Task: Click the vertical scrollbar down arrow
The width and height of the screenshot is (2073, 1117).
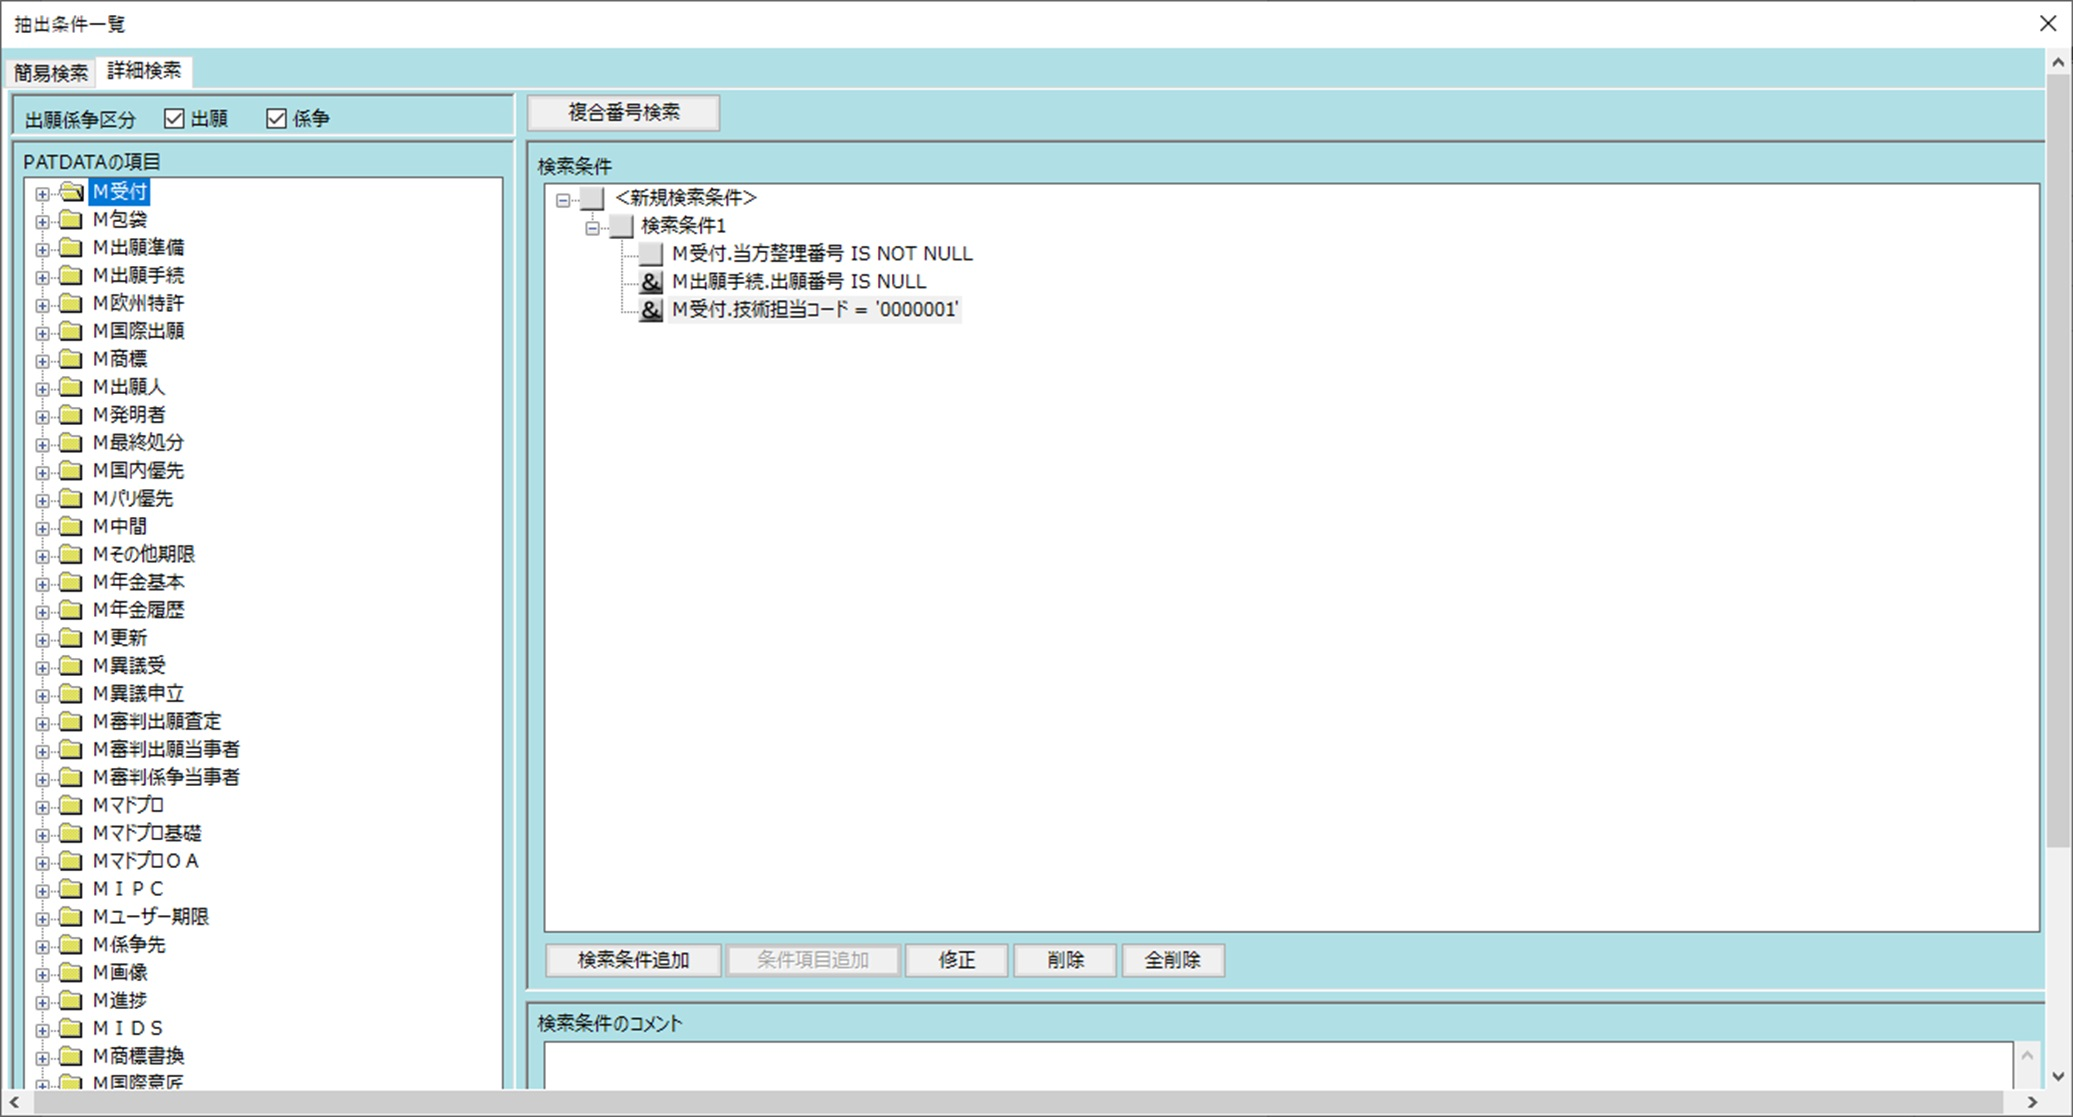Action: [2058, 1077]
